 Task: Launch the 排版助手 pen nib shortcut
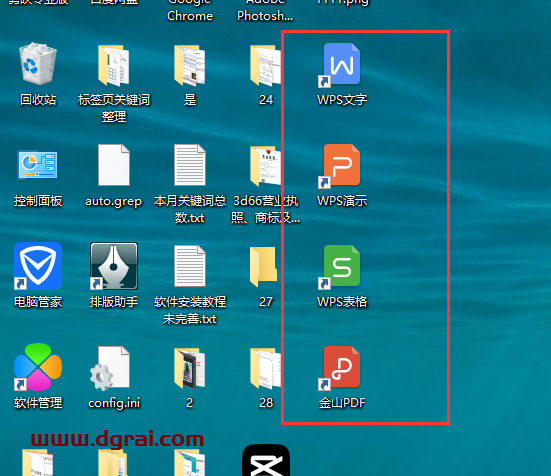click(114, 266)
